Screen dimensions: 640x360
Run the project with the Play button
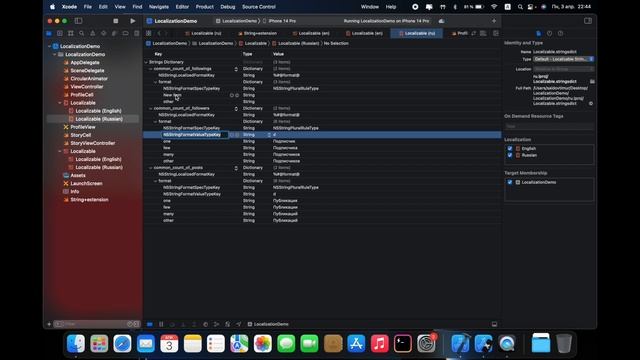(133, 21)
